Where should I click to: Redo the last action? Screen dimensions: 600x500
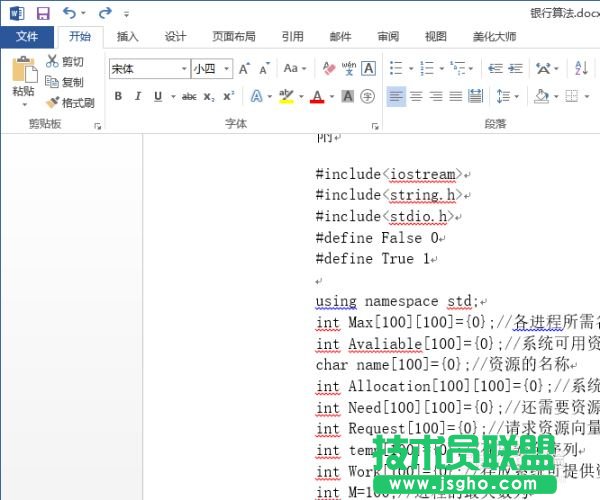point(105,13)
